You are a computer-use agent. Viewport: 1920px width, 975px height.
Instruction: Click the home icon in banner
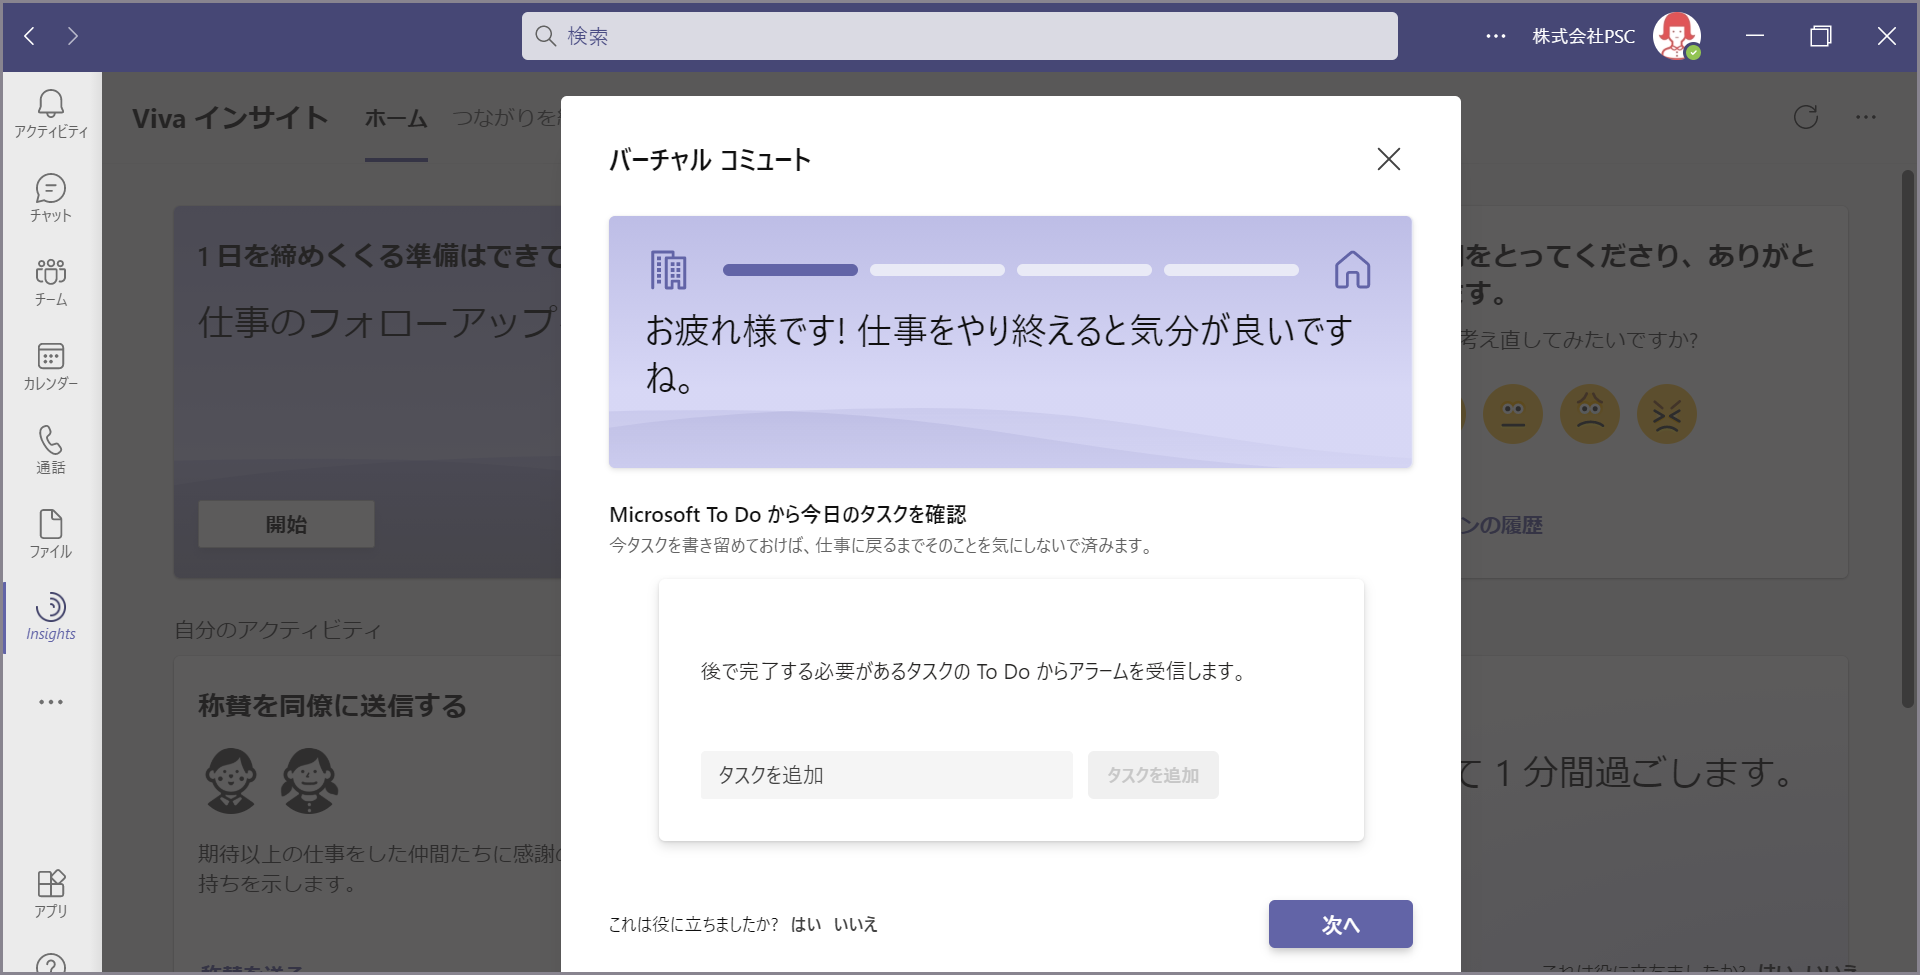tap(1352, 270)
